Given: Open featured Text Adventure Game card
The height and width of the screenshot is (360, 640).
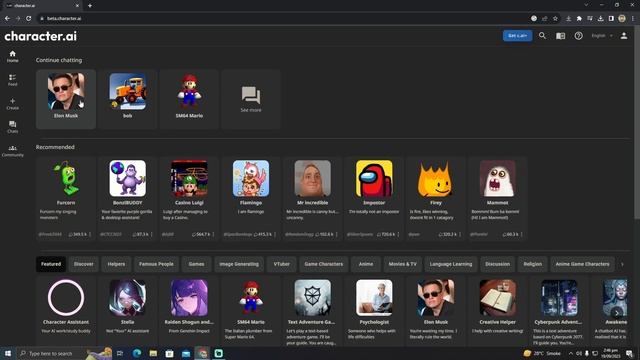Looking at the screenshot, I should [x=313, y=312].
